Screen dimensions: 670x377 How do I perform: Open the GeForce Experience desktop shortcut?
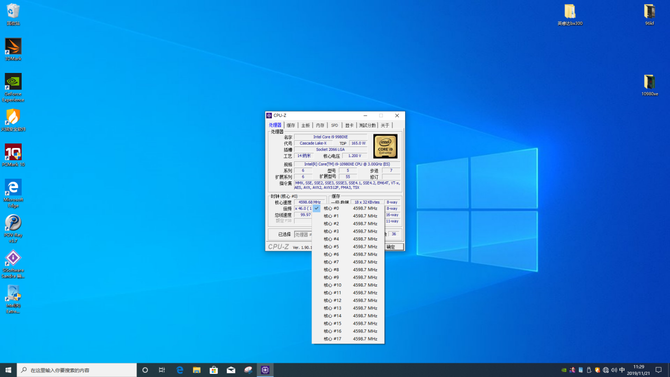click(x=13, y=88)
